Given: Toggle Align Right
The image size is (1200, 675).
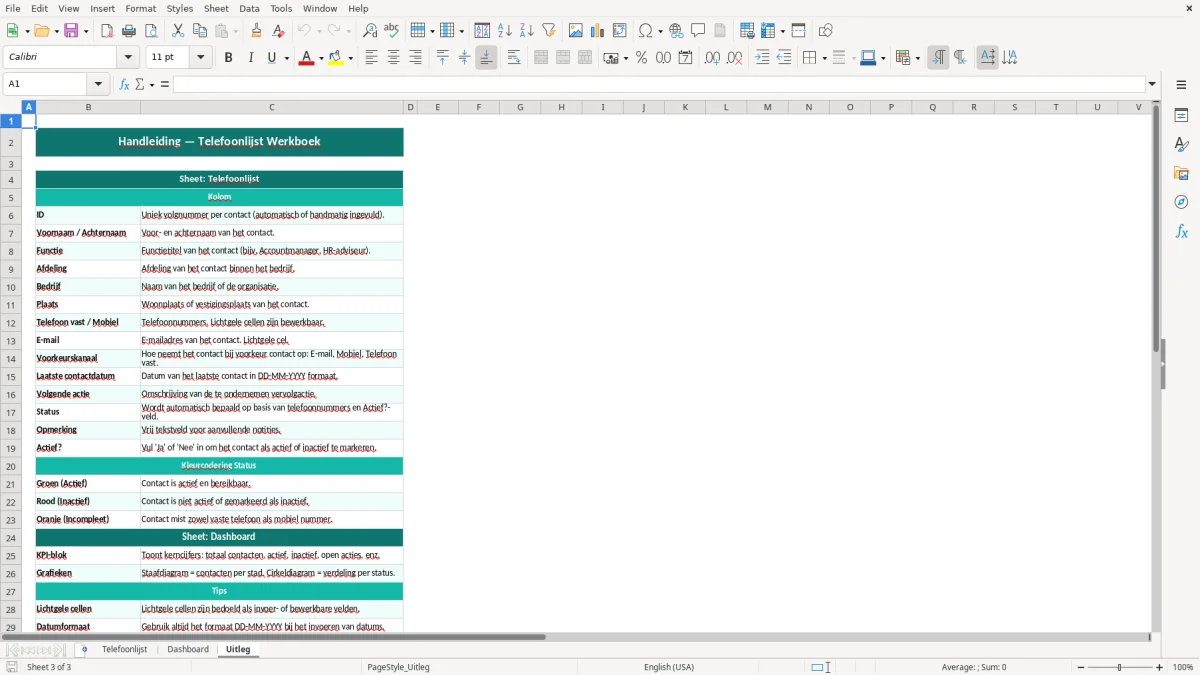Looking at the screenshot, I should 415,58.
